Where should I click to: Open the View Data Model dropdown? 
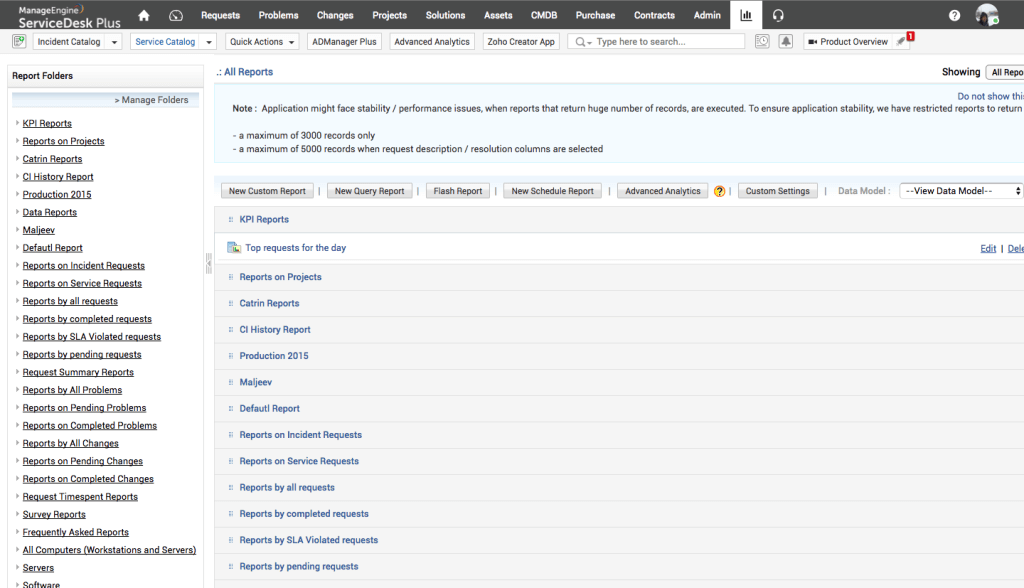(x=961, y=191)
